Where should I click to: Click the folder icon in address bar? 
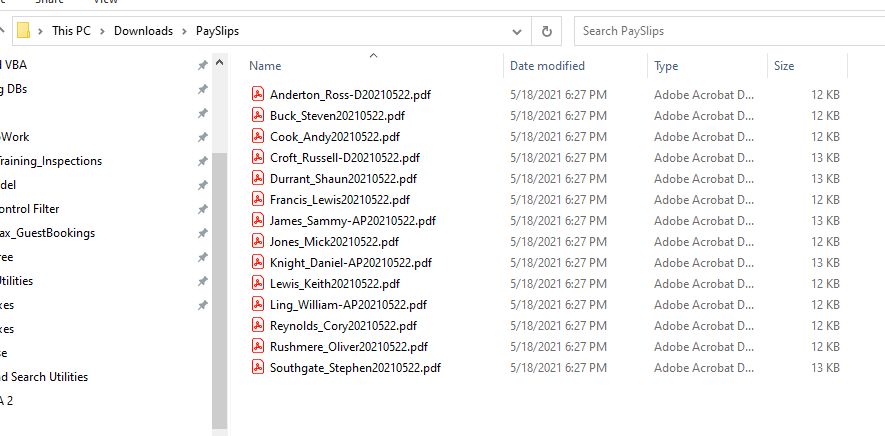[23, 30]
